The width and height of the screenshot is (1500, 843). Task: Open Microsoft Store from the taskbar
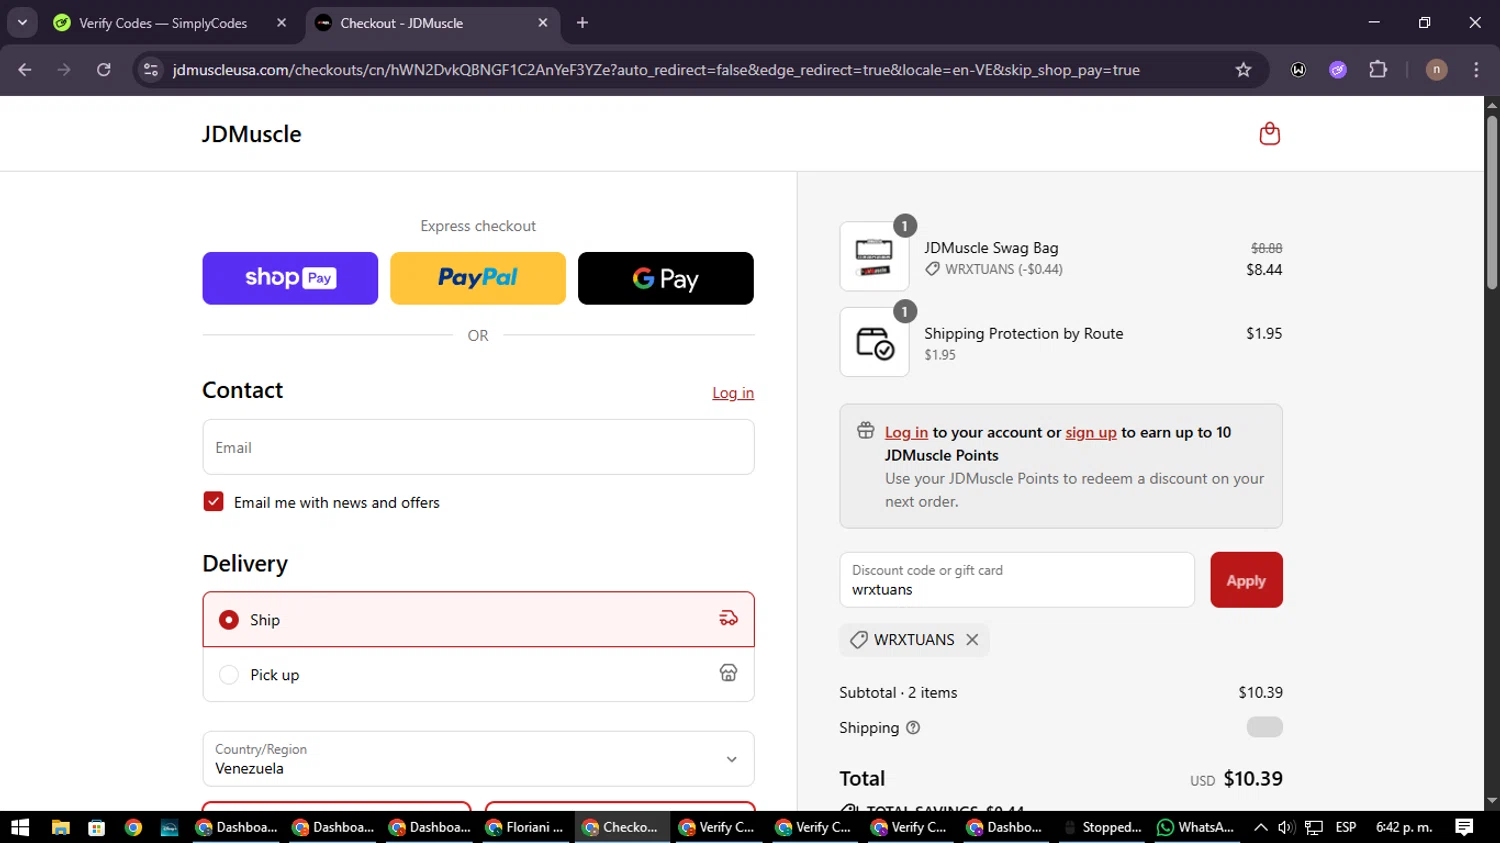(97, 827)
